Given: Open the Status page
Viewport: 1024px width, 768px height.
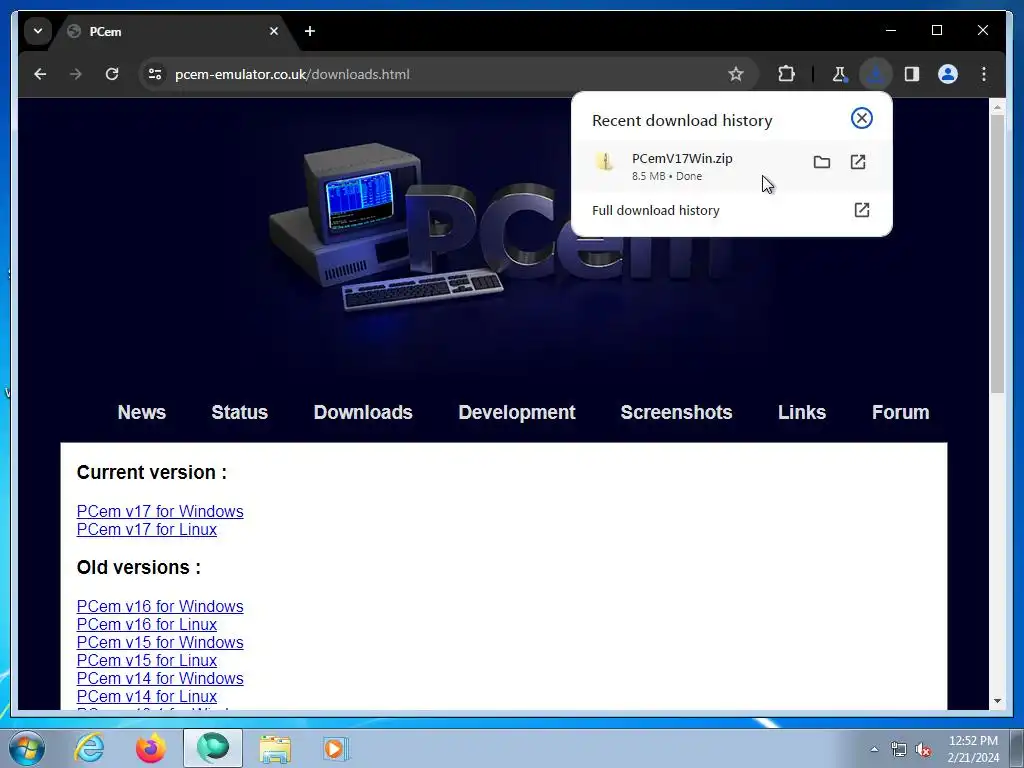Looking at the screenshot, I should coord(240,413).
